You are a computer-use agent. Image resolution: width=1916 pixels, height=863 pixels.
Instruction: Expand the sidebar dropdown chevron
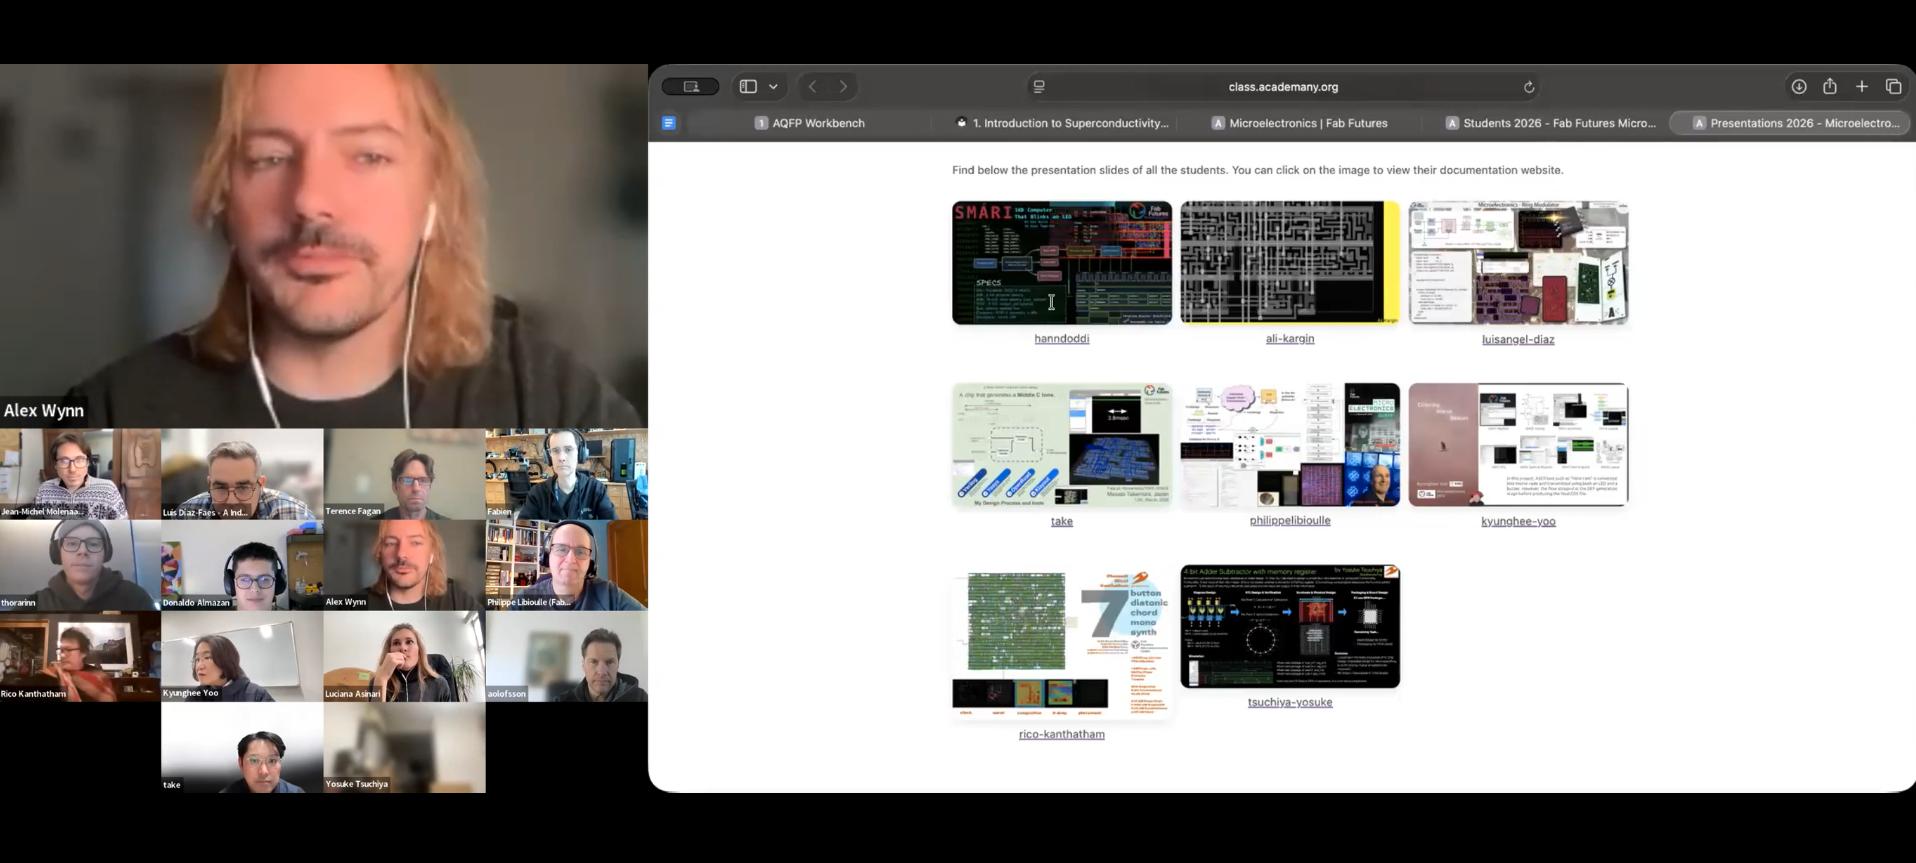pos(773,87)
